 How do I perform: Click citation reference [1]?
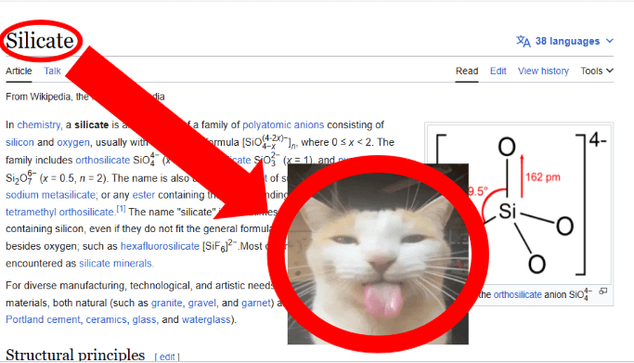pyautogui.click(x=121, y=209)
